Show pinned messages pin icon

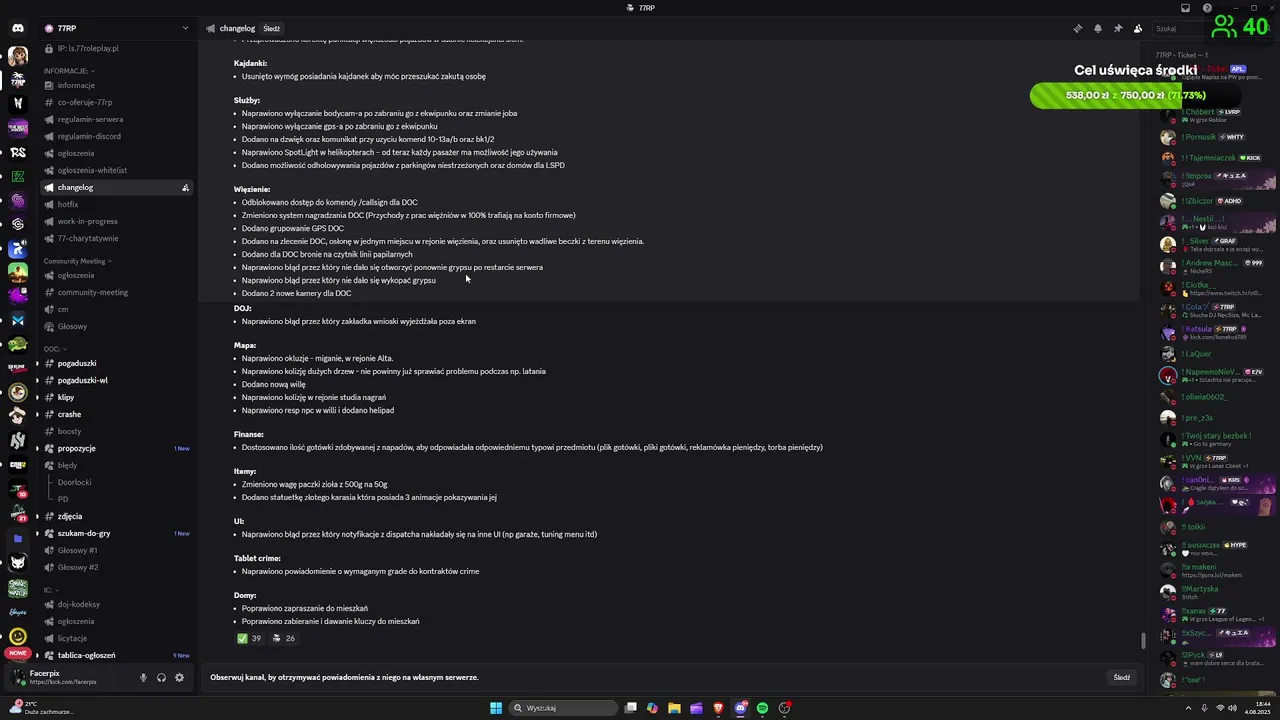tap(1118, 29)
